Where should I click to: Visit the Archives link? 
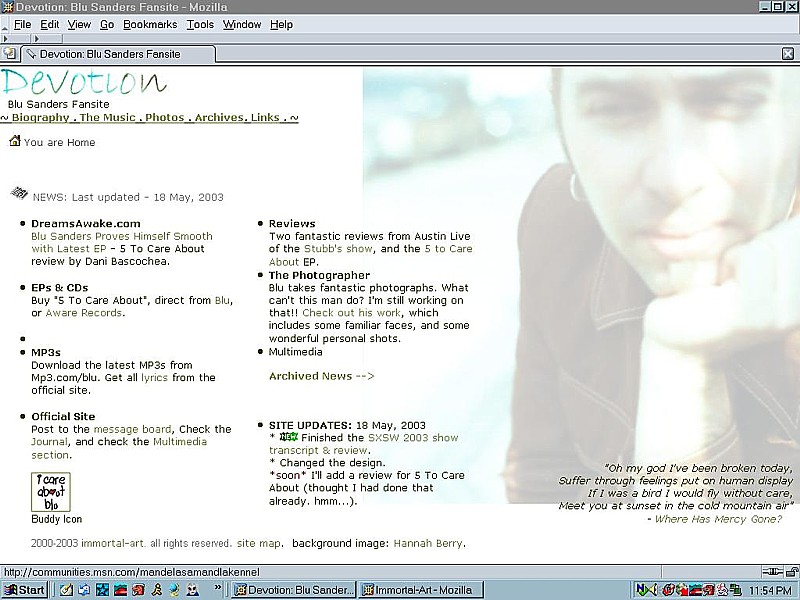[219, 117]
